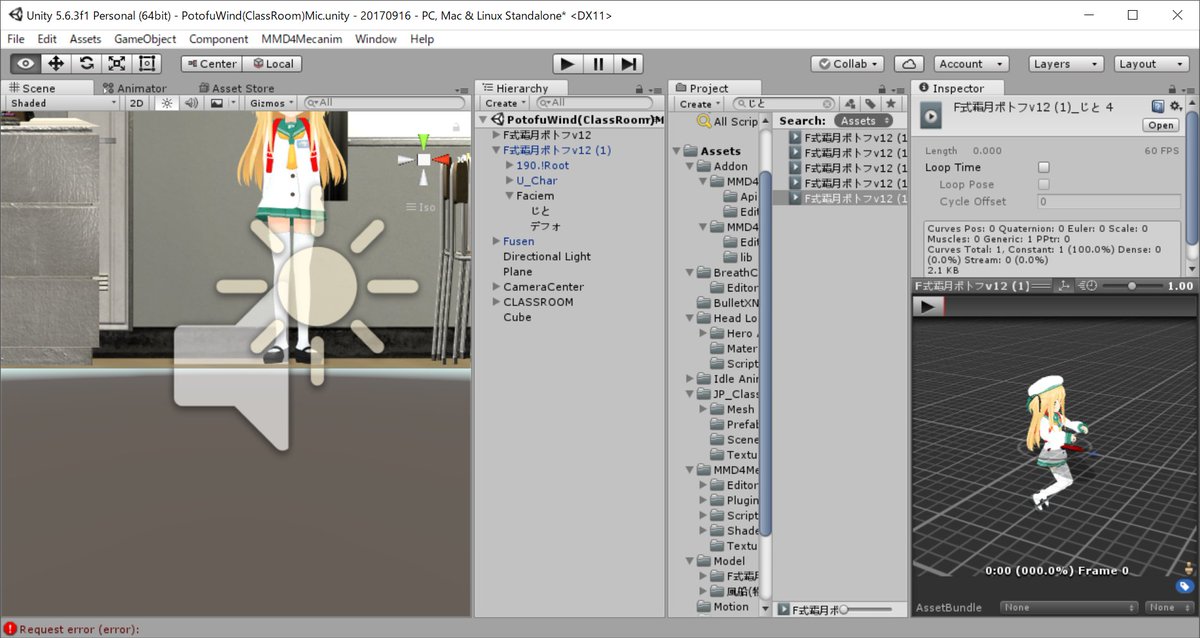Open Project Create dropdown
This screenshot has width=1200, height=638.
(x=699, y=103)
